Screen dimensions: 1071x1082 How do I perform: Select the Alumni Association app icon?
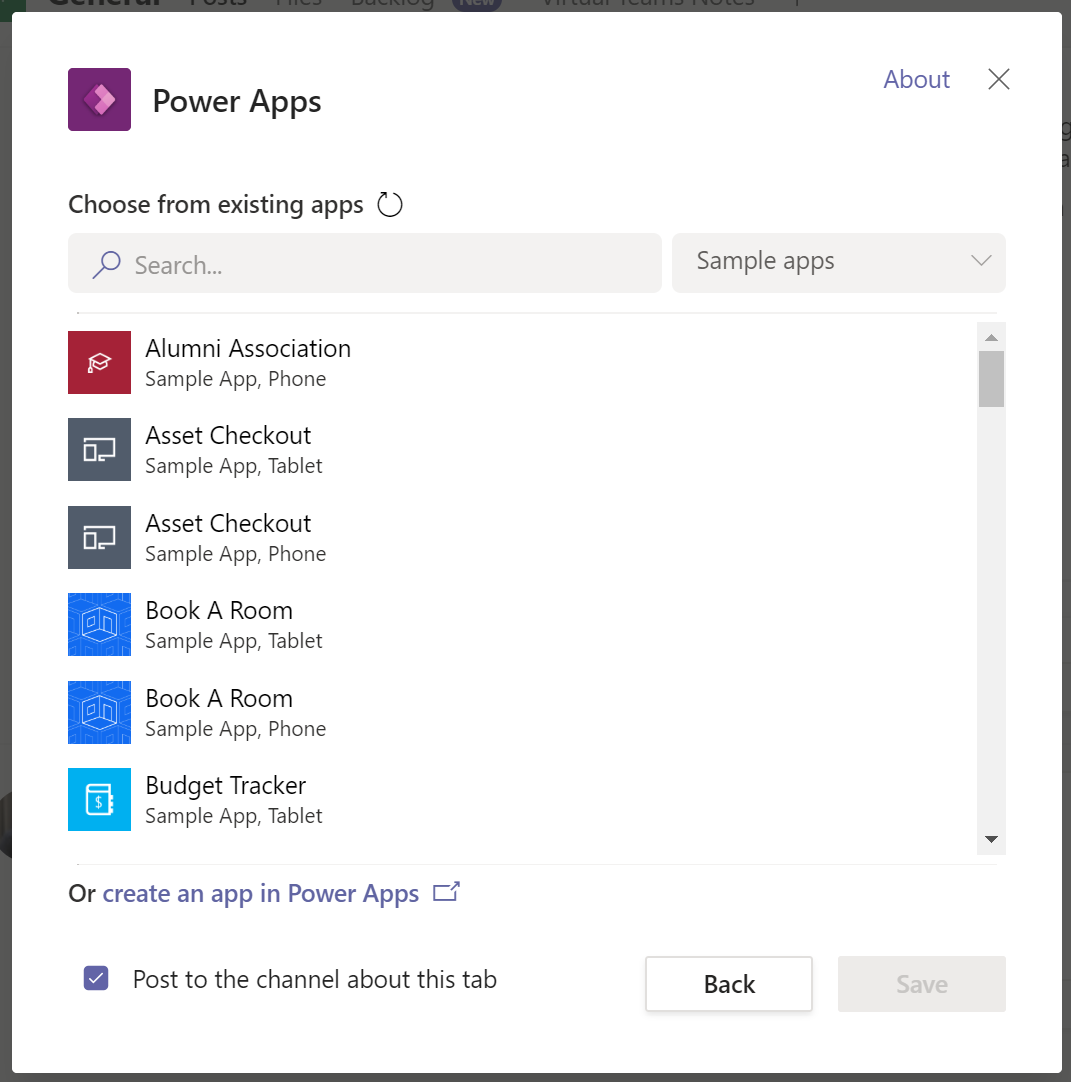pyautogui.click(x=99, y=362)
